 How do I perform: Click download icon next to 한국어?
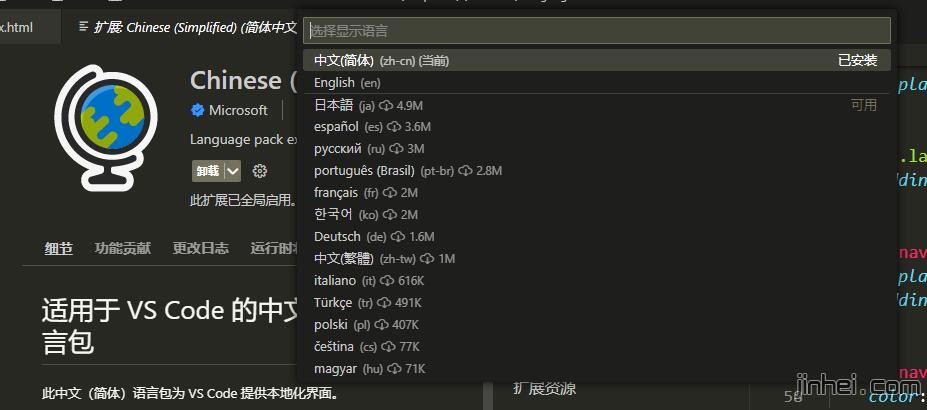point(390,214)
